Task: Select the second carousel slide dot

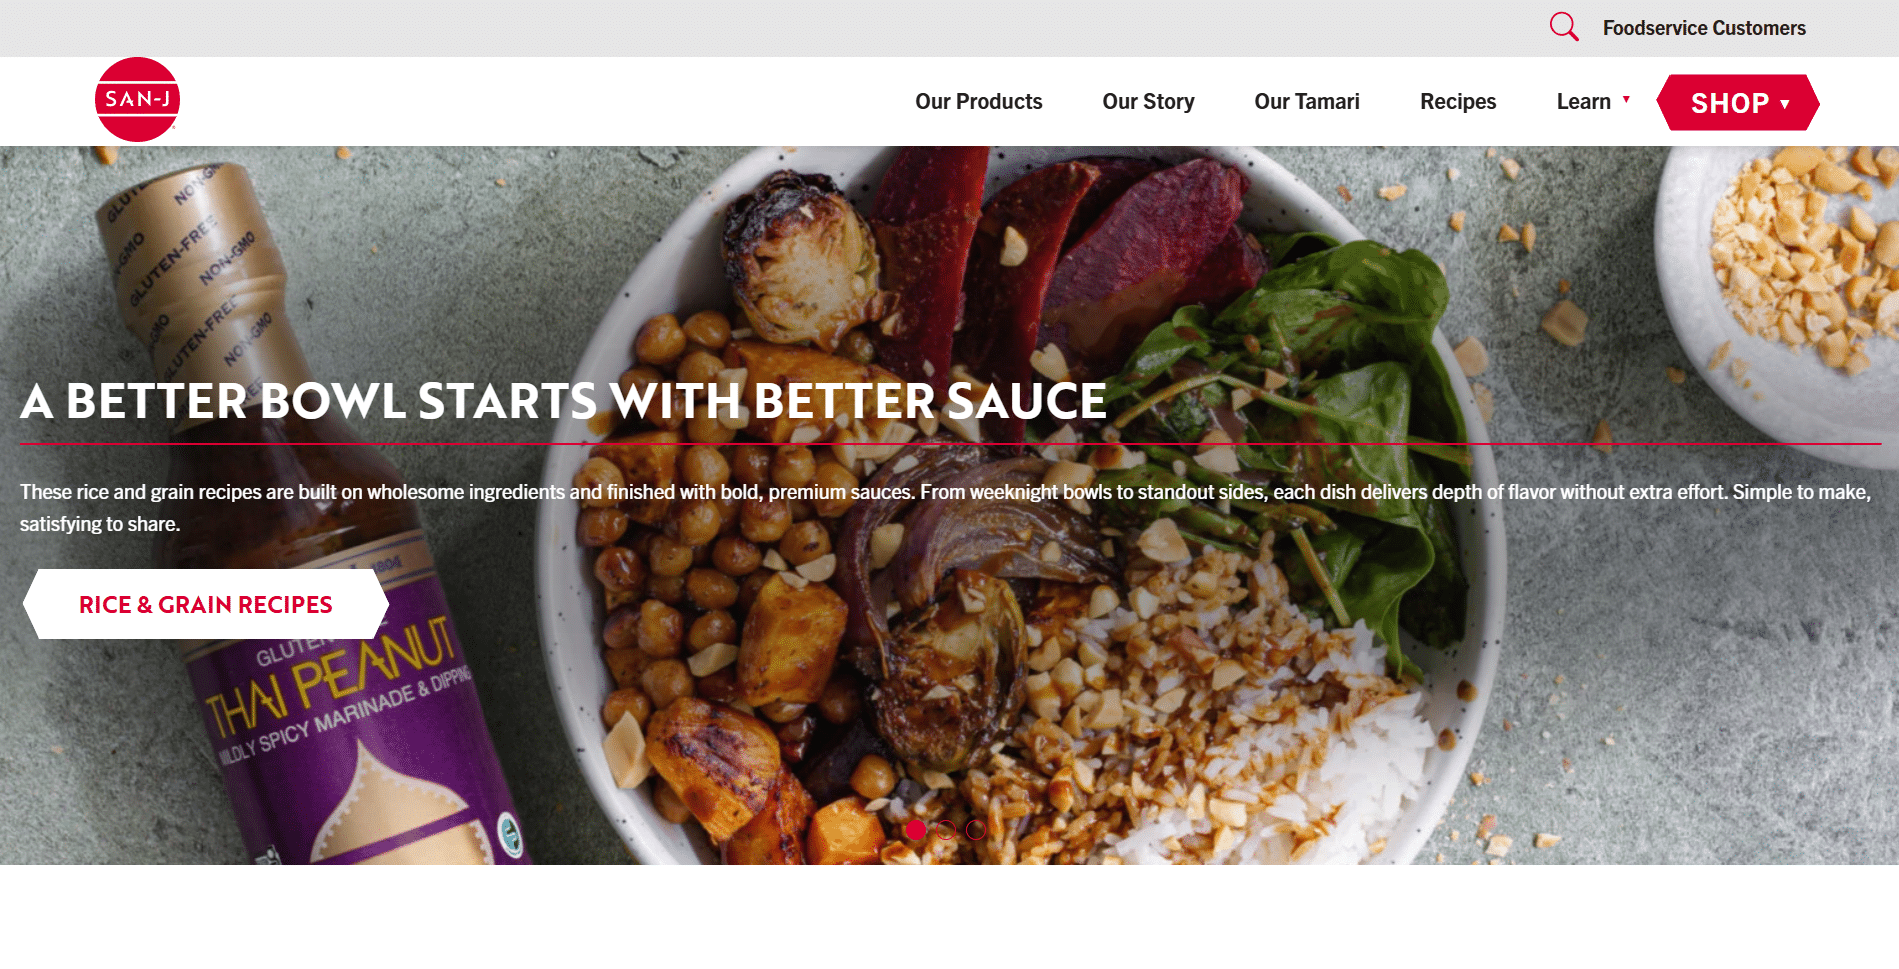Action: click(x=946, y=829)
